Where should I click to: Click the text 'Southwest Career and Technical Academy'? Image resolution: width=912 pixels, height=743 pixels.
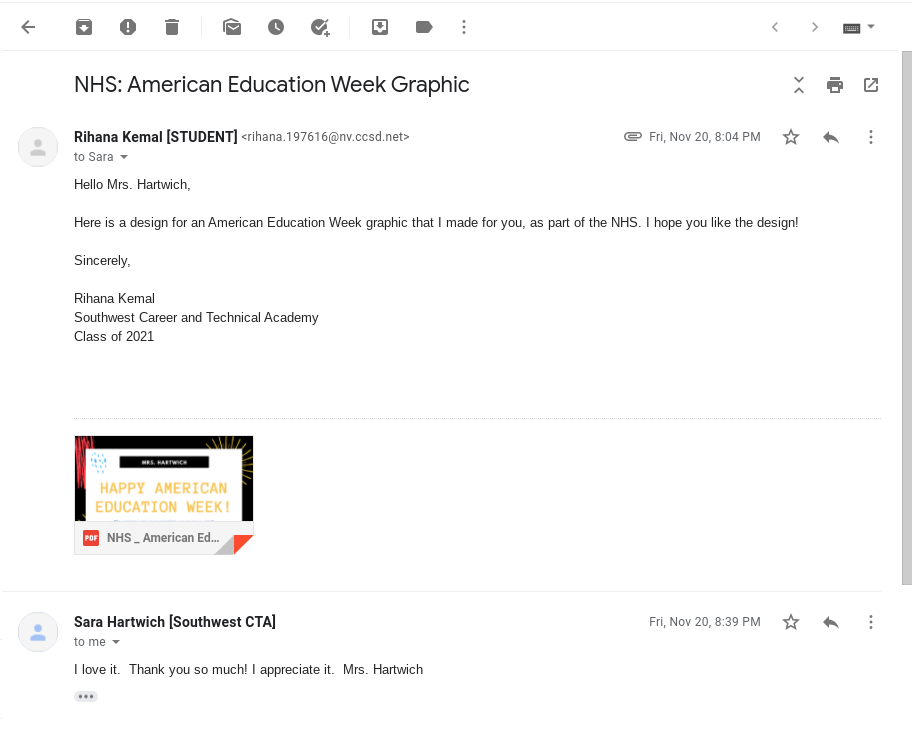(196, 318)
